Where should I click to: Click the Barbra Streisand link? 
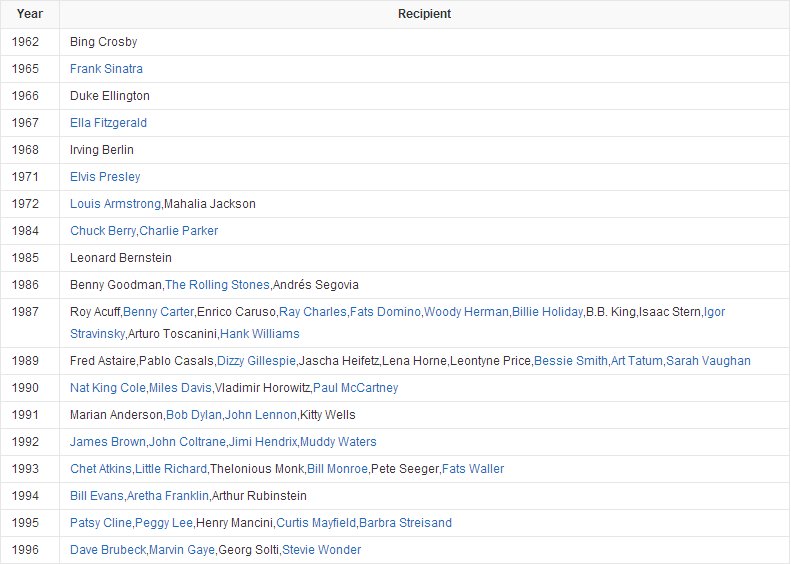coord(405,523)
